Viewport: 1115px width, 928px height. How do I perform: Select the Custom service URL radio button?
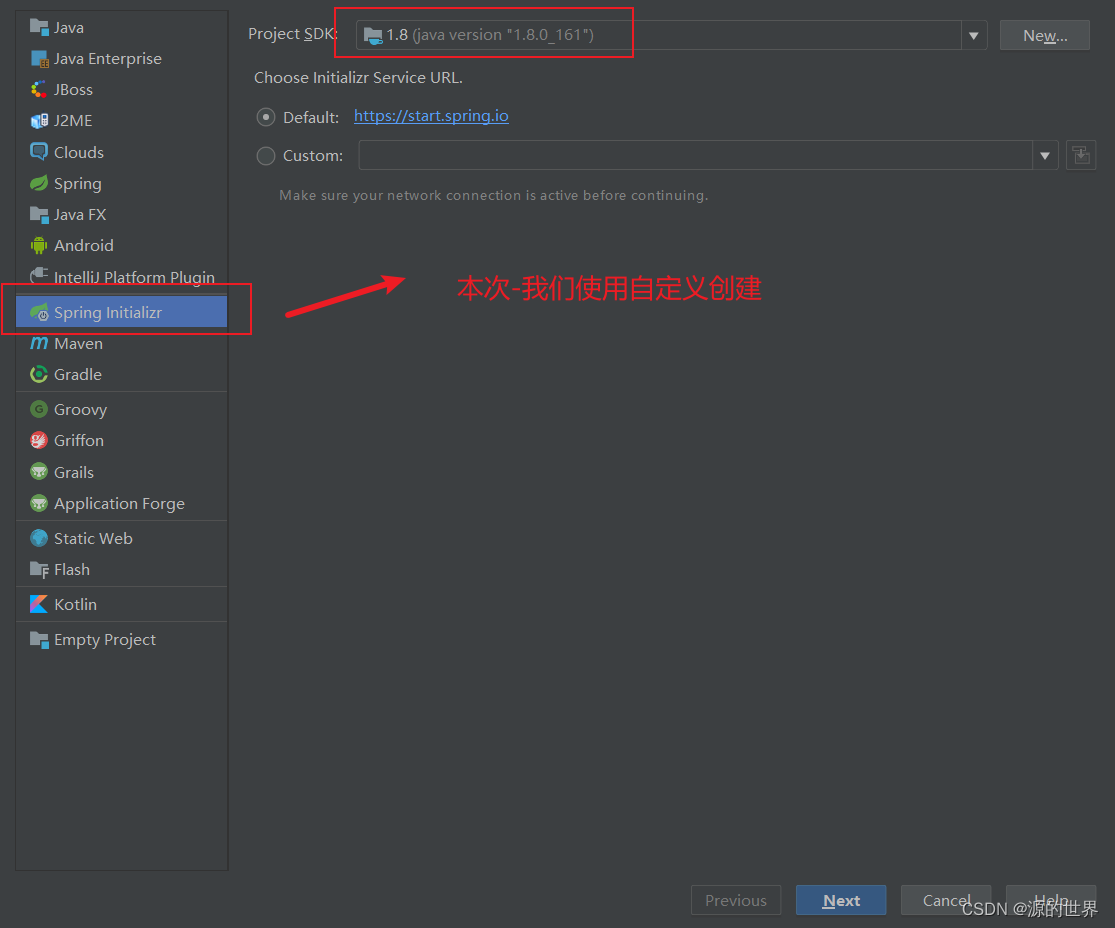tap(266, 156)
